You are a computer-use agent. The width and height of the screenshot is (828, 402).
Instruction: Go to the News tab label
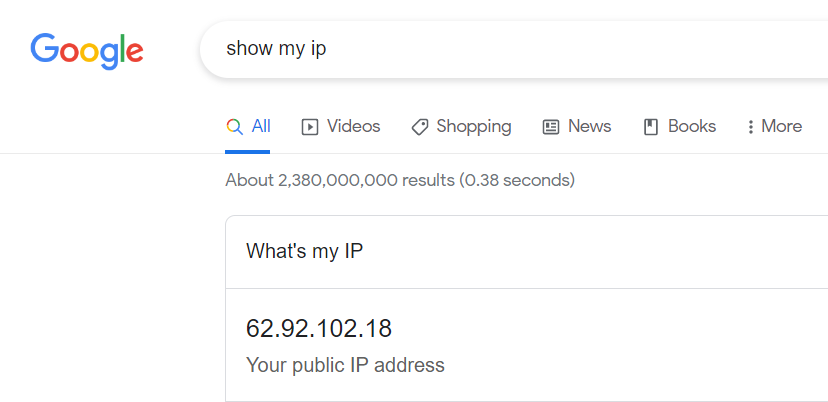(589, 126)
